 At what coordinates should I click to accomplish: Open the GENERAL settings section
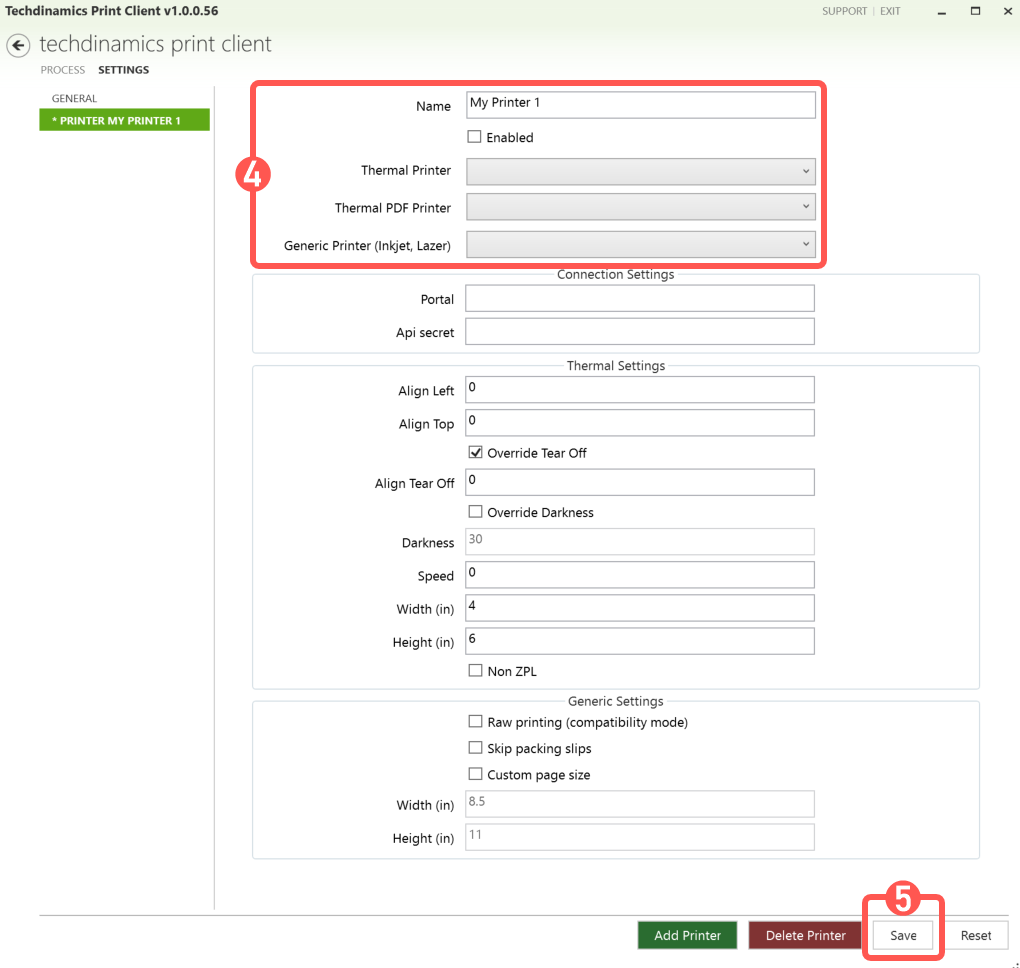[x=74, y=98]
